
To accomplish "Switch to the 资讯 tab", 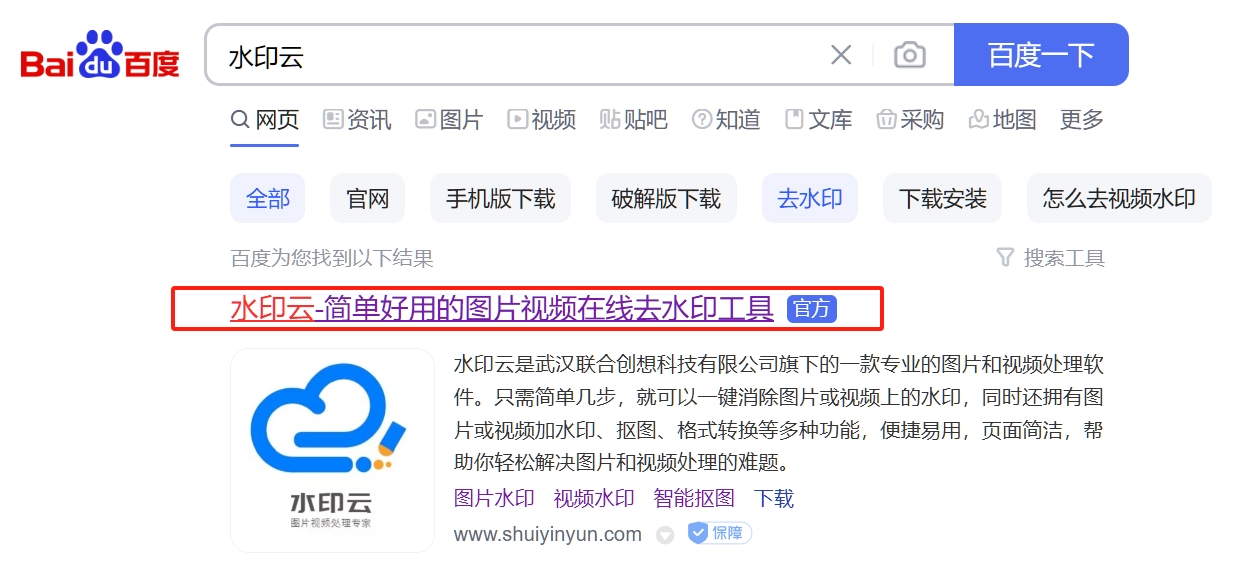I will [x=357, y=120].
